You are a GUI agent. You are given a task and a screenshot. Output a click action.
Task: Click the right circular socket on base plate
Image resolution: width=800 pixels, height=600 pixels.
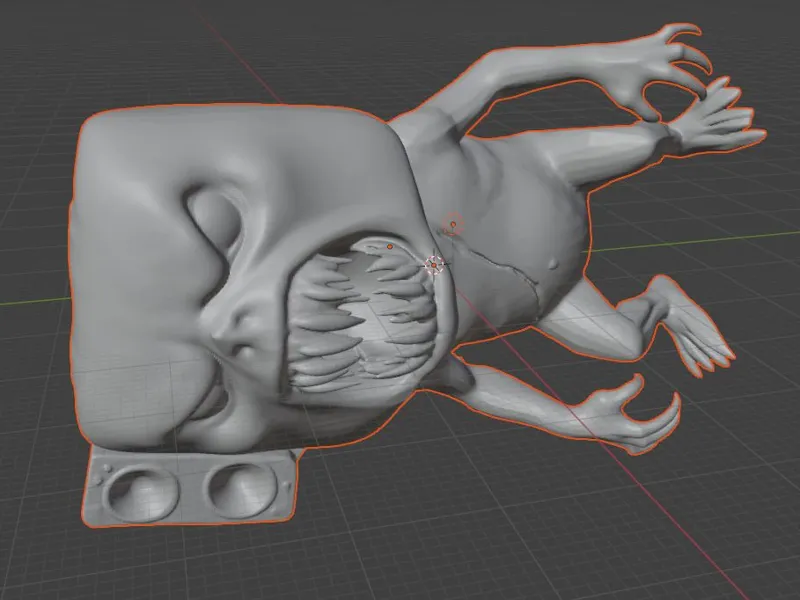(243, 490)
